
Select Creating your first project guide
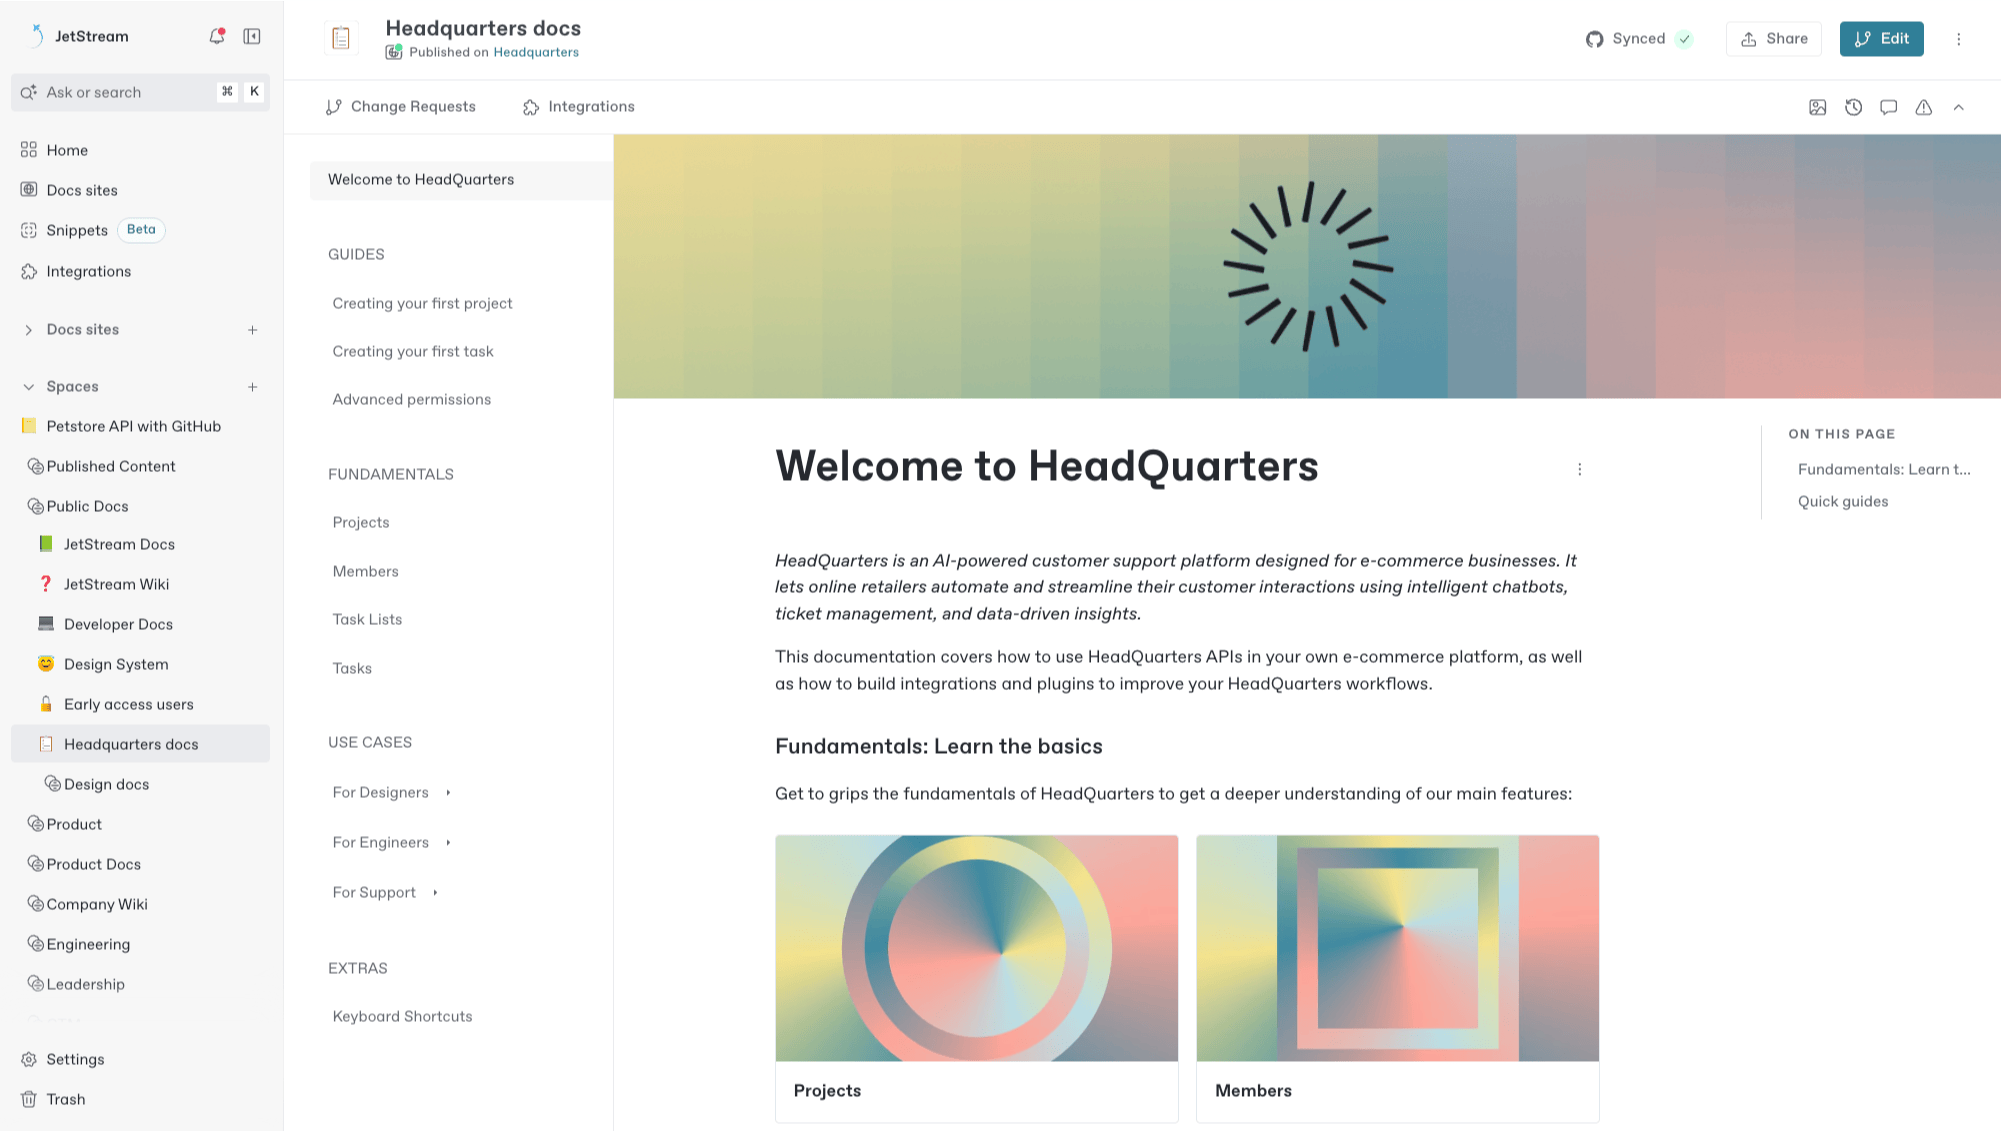click(x=422, y=302)
